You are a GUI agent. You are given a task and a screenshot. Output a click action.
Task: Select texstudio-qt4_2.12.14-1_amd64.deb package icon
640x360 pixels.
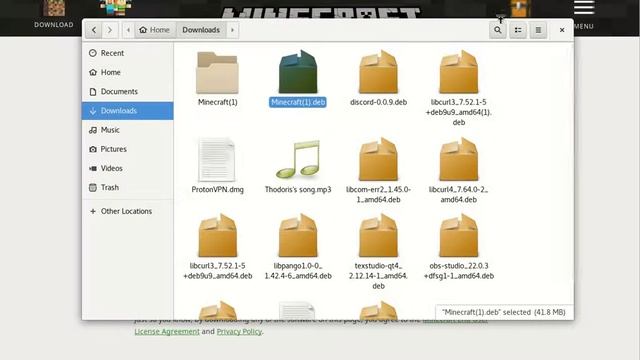point(378,236)
